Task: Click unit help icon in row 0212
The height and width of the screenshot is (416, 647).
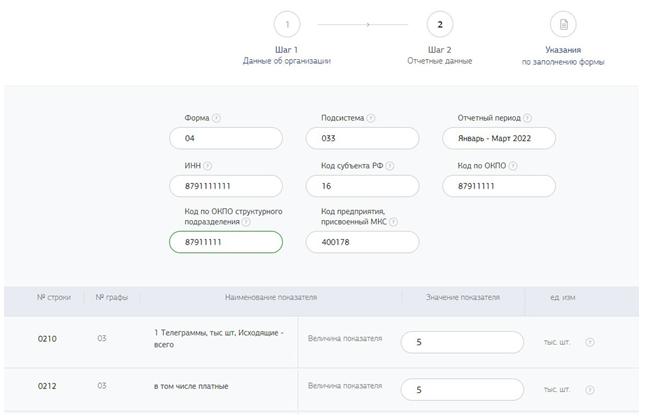Action: [x=590, y=390]
